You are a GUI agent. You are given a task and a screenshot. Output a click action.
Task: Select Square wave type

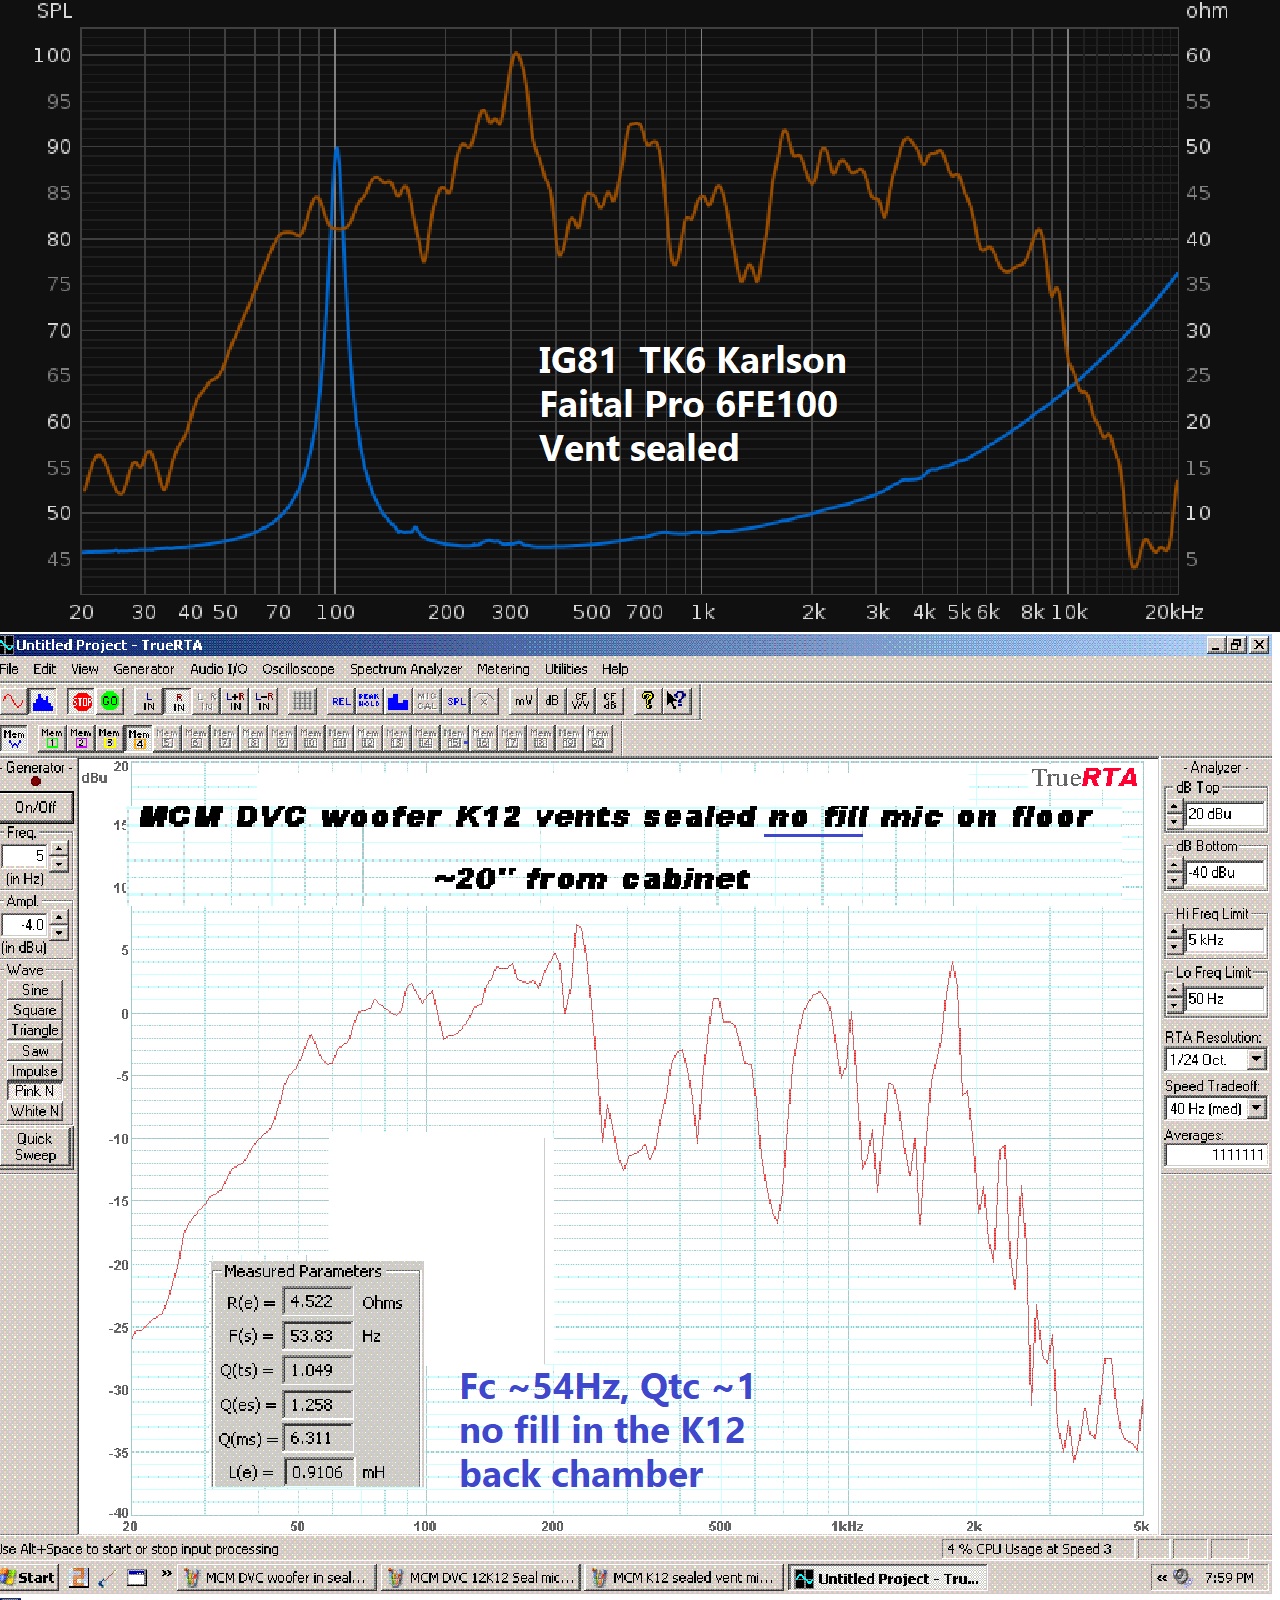[x=35, y=1010]
